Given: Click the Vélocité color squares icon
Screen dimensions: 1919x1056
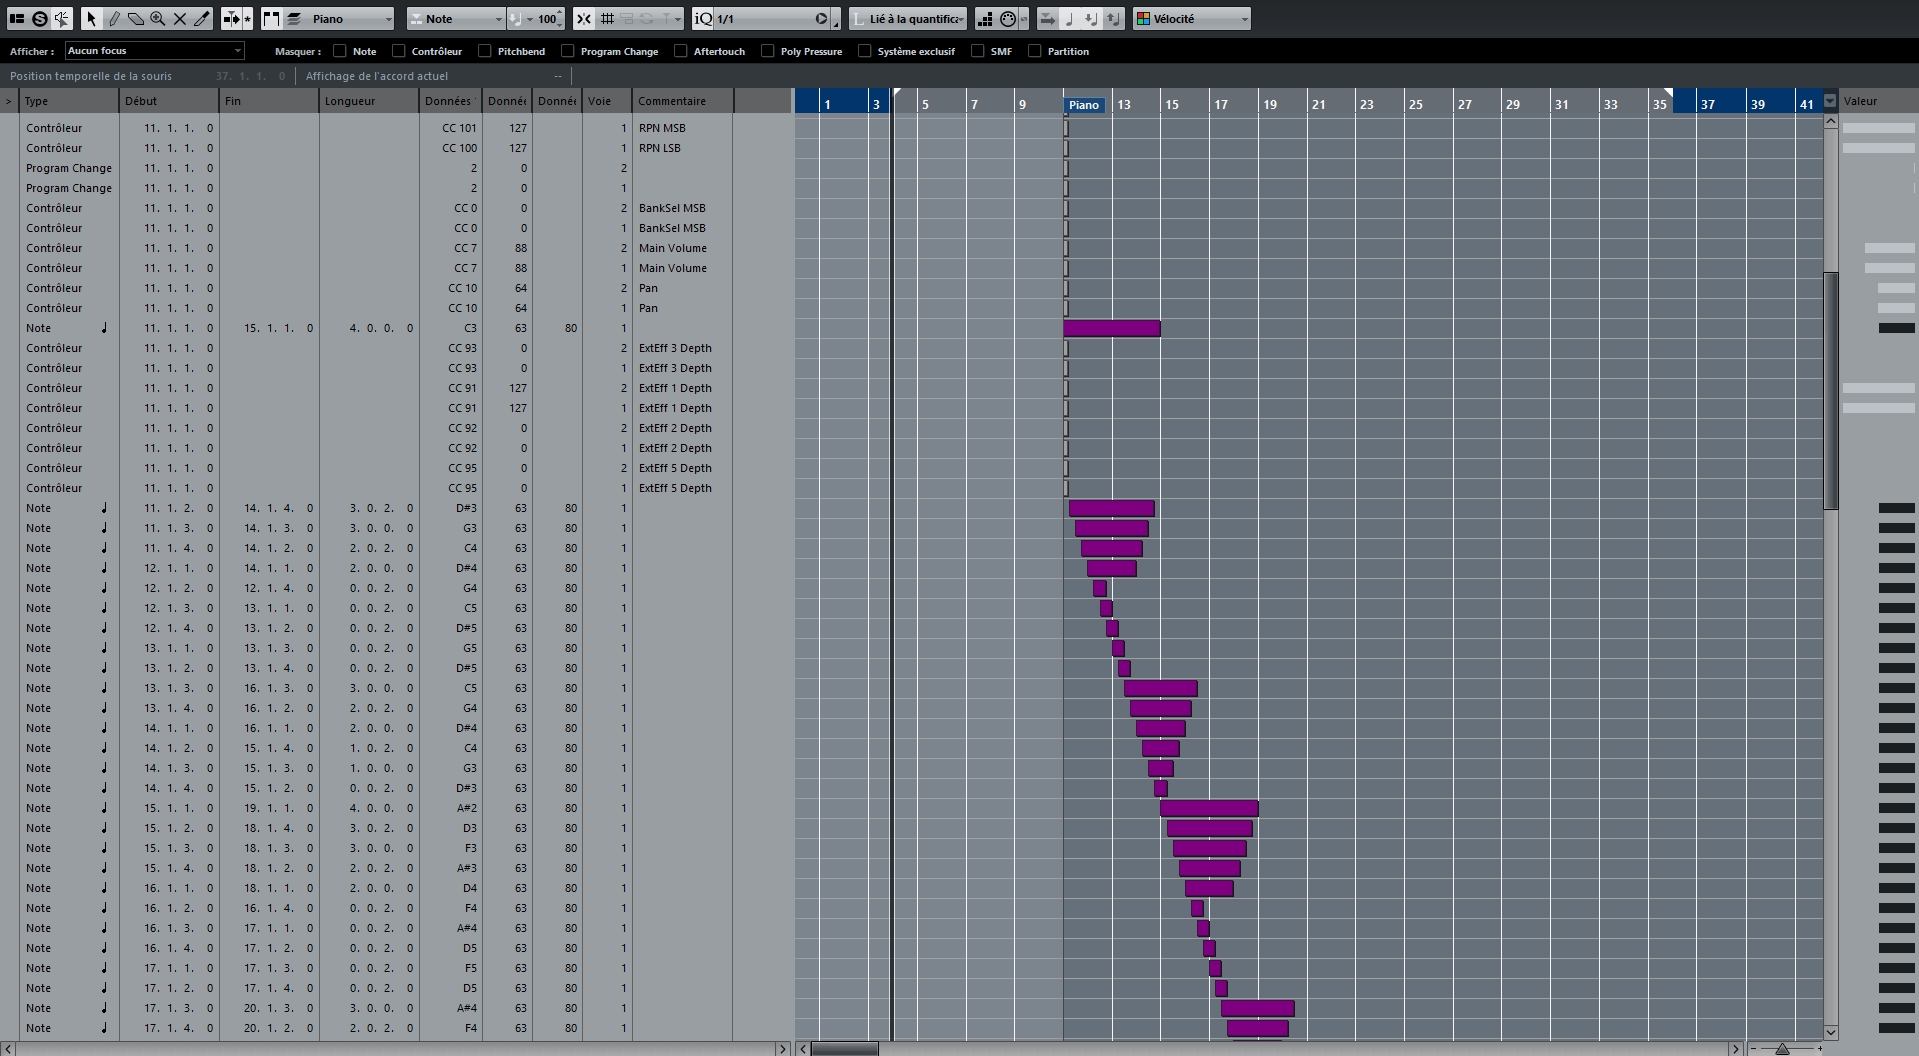Looking at the screenshot, I should click(1143, 18).
